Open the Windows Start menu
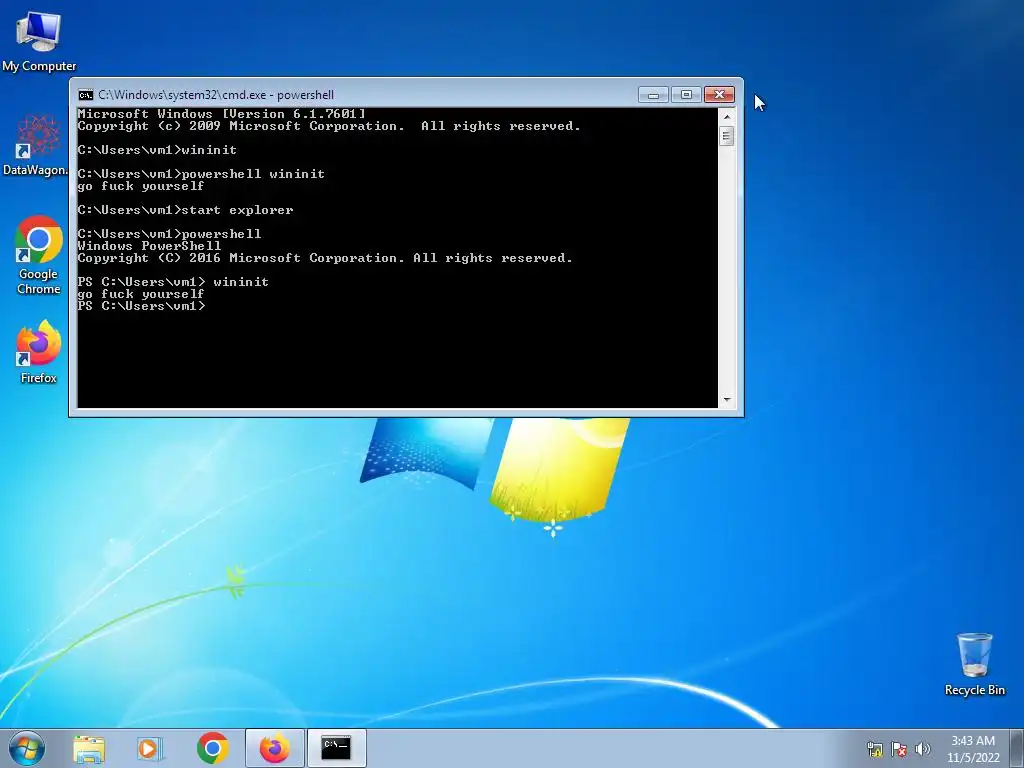This screenshot has width=1024, height=768. pyautogui.click(x=27, y=748)
